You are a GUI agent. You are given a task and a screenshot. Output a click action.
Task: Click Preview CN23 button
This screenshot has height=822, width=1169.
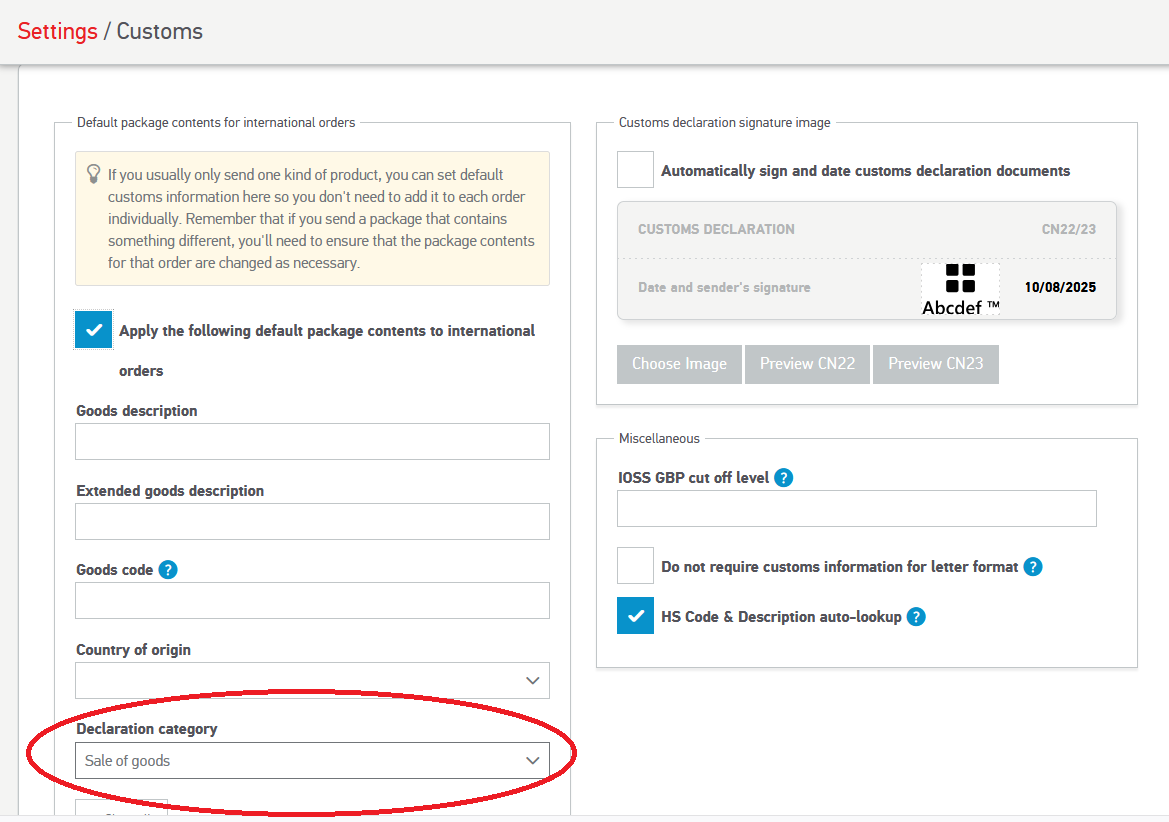coord(935,364)
